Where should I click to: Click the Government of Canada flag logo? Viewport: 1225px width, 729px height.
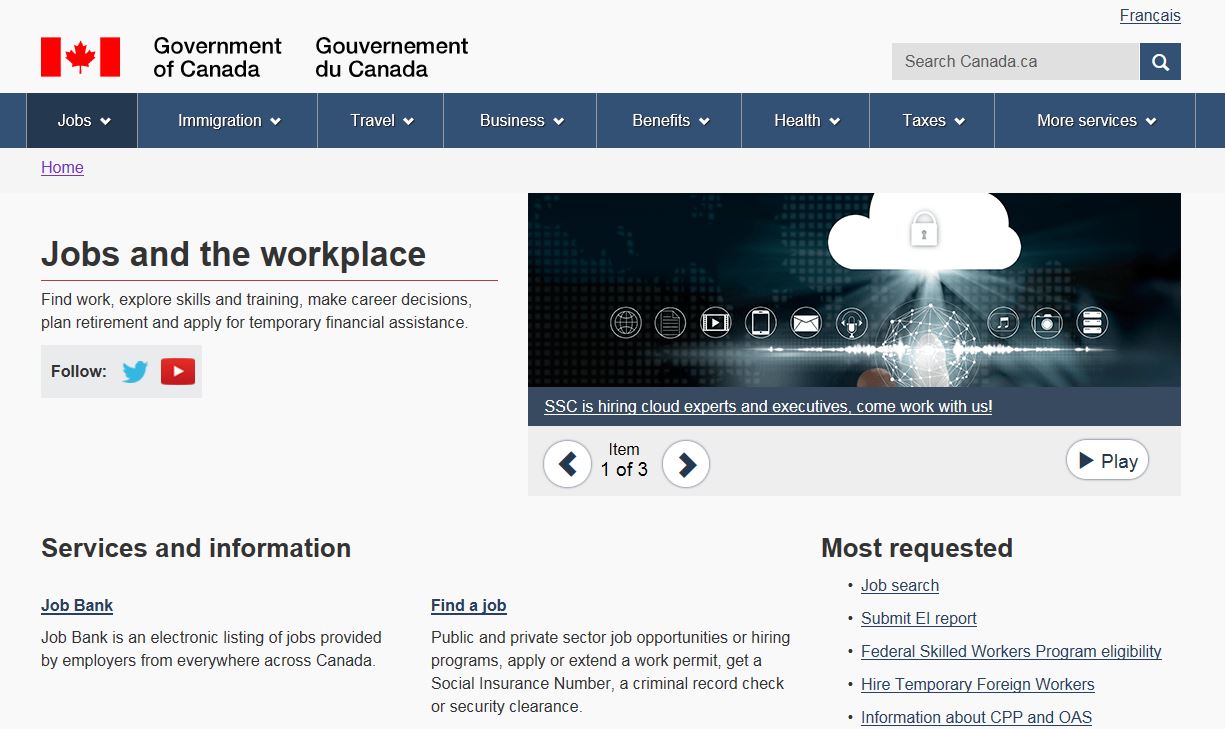pos(80,57)
